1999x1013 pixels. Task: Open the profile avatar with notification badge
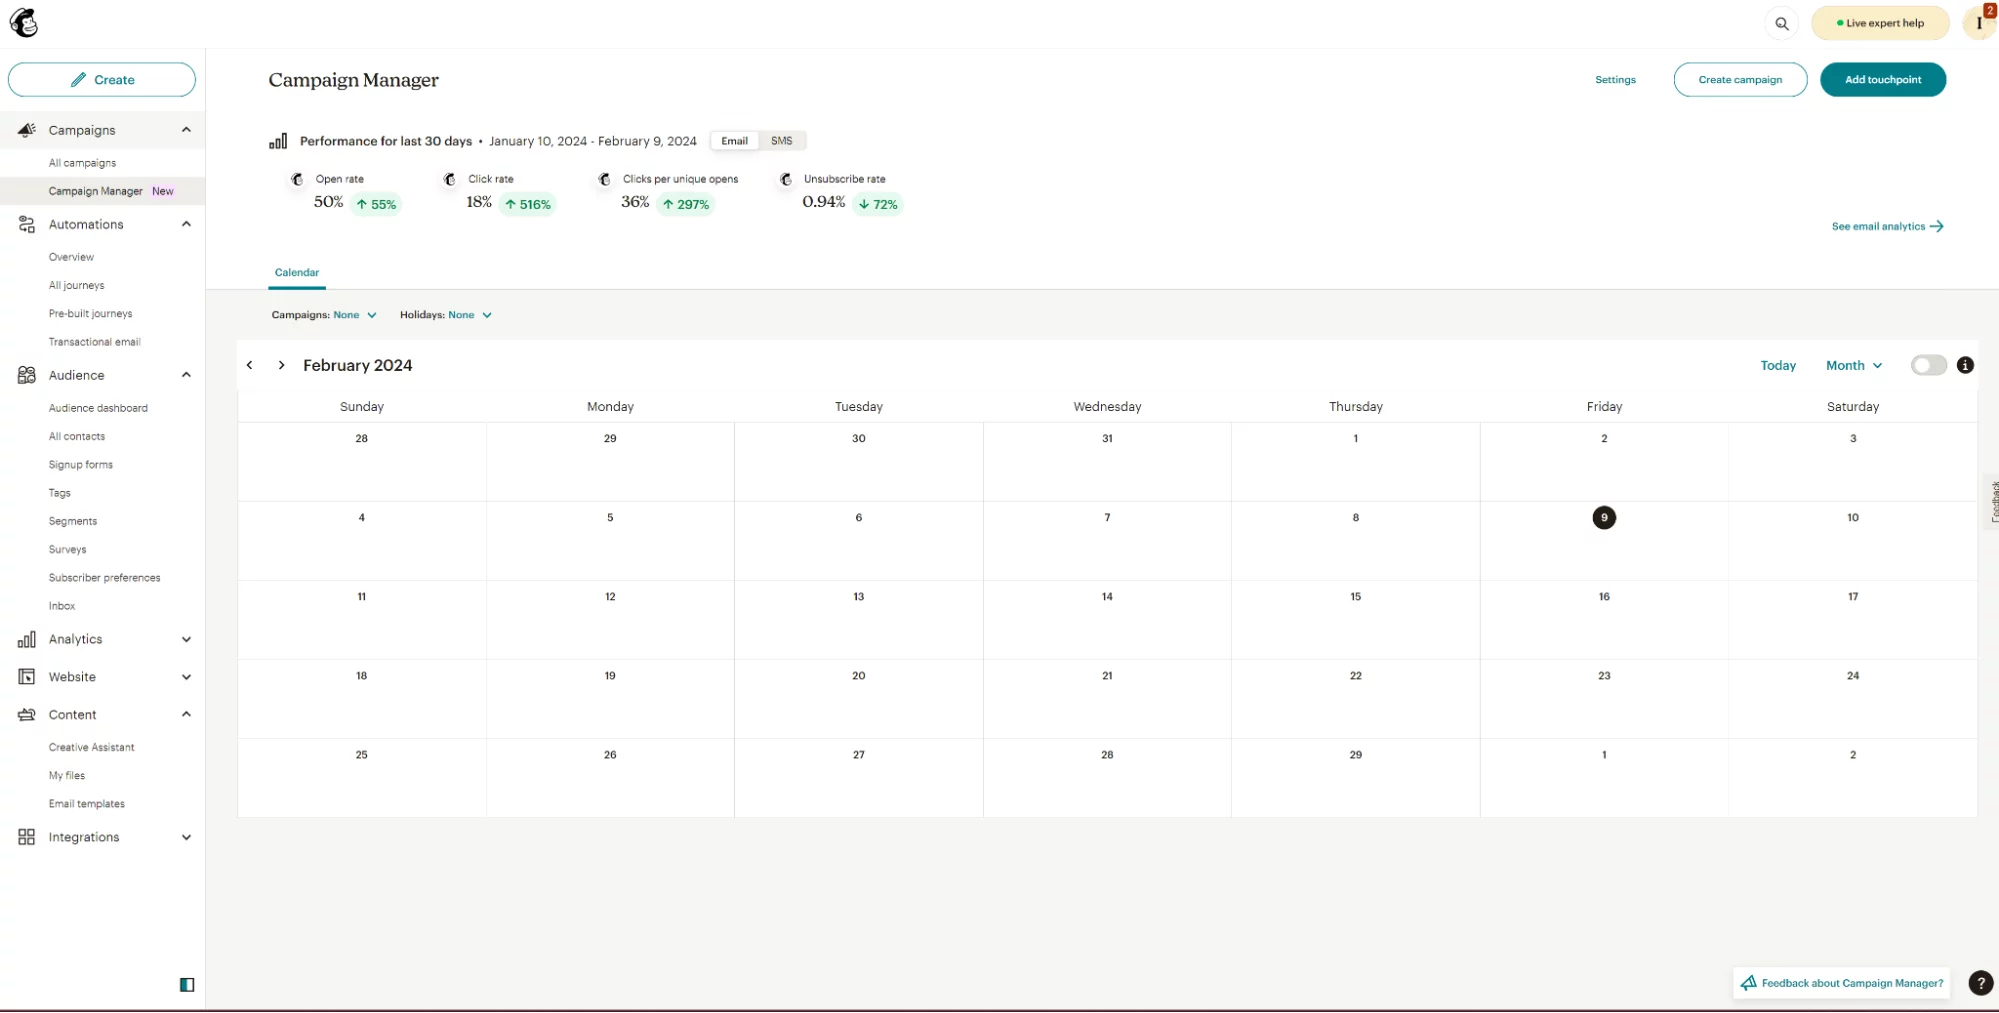click(x=1979, y=22)
